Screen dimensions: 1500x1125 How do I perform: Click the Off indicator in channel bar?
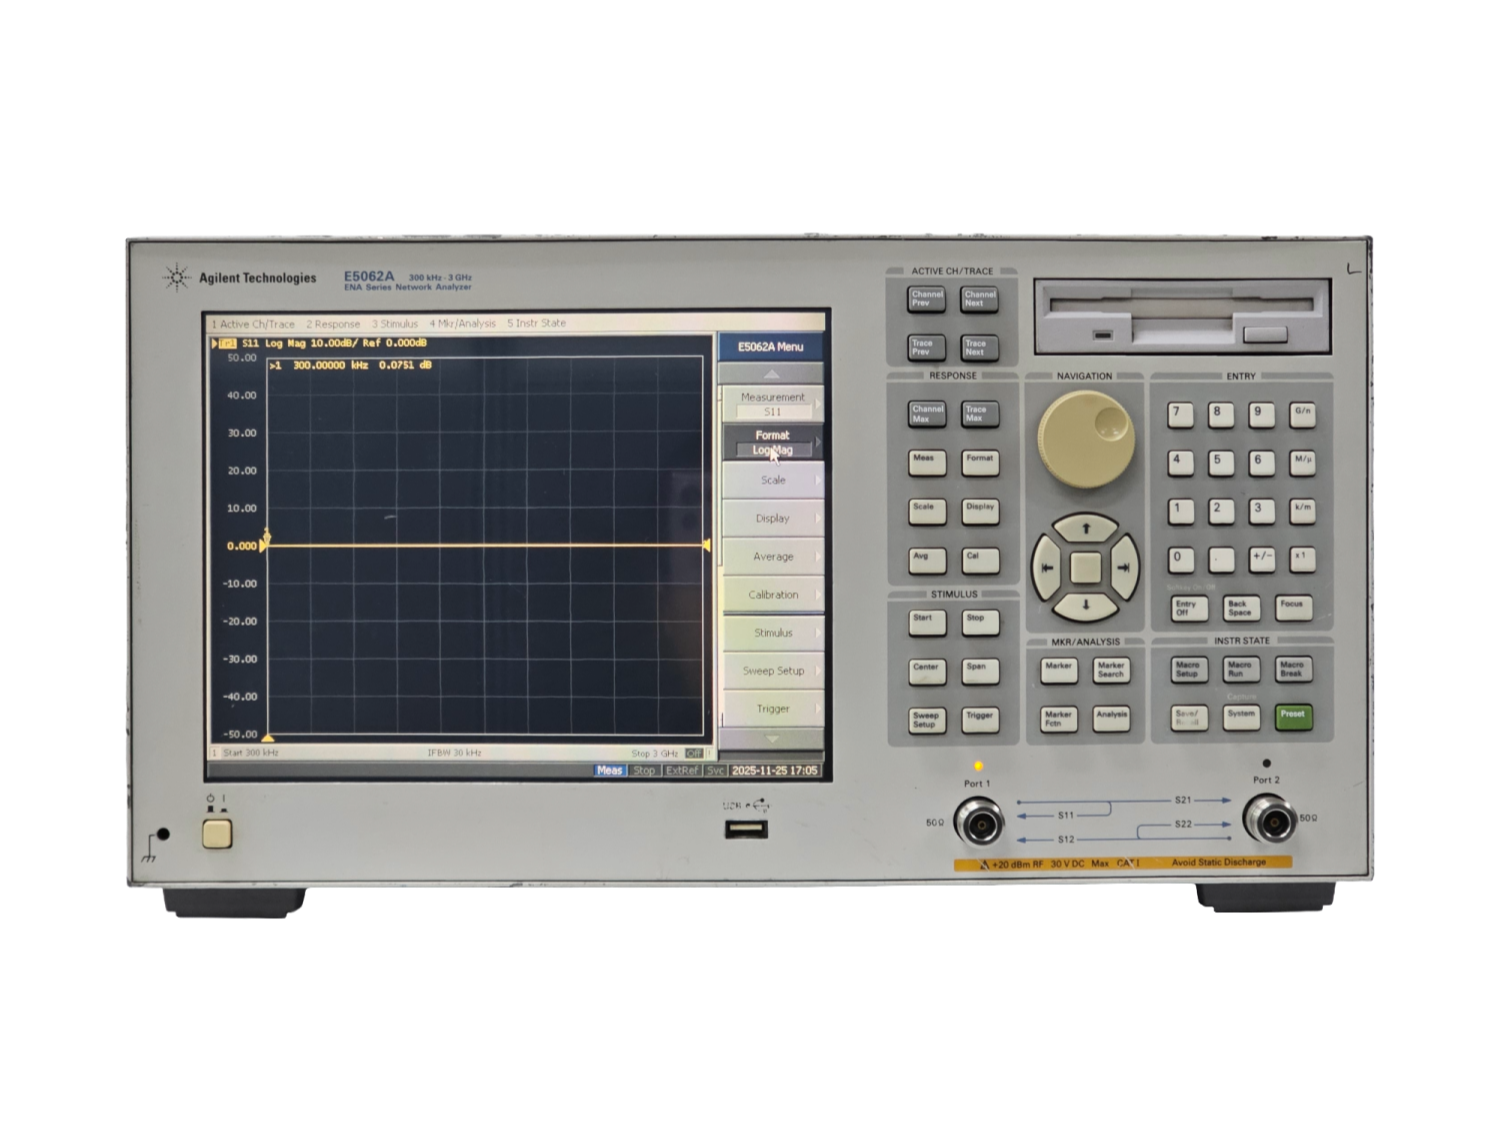coord(694,753)
